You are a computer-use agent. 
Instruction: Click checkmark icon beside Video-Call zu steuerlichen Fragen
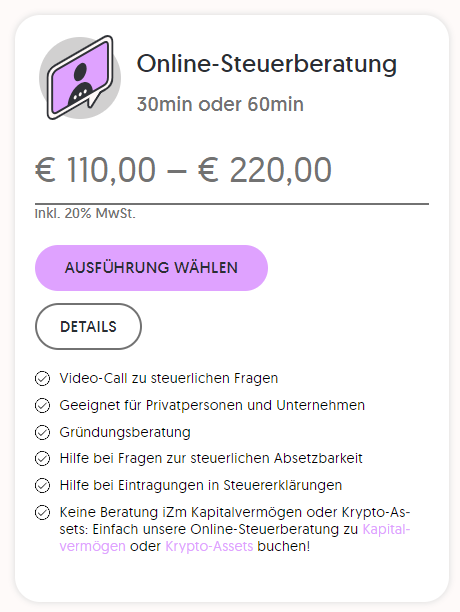pyautogui.click(x=43, y=379)
